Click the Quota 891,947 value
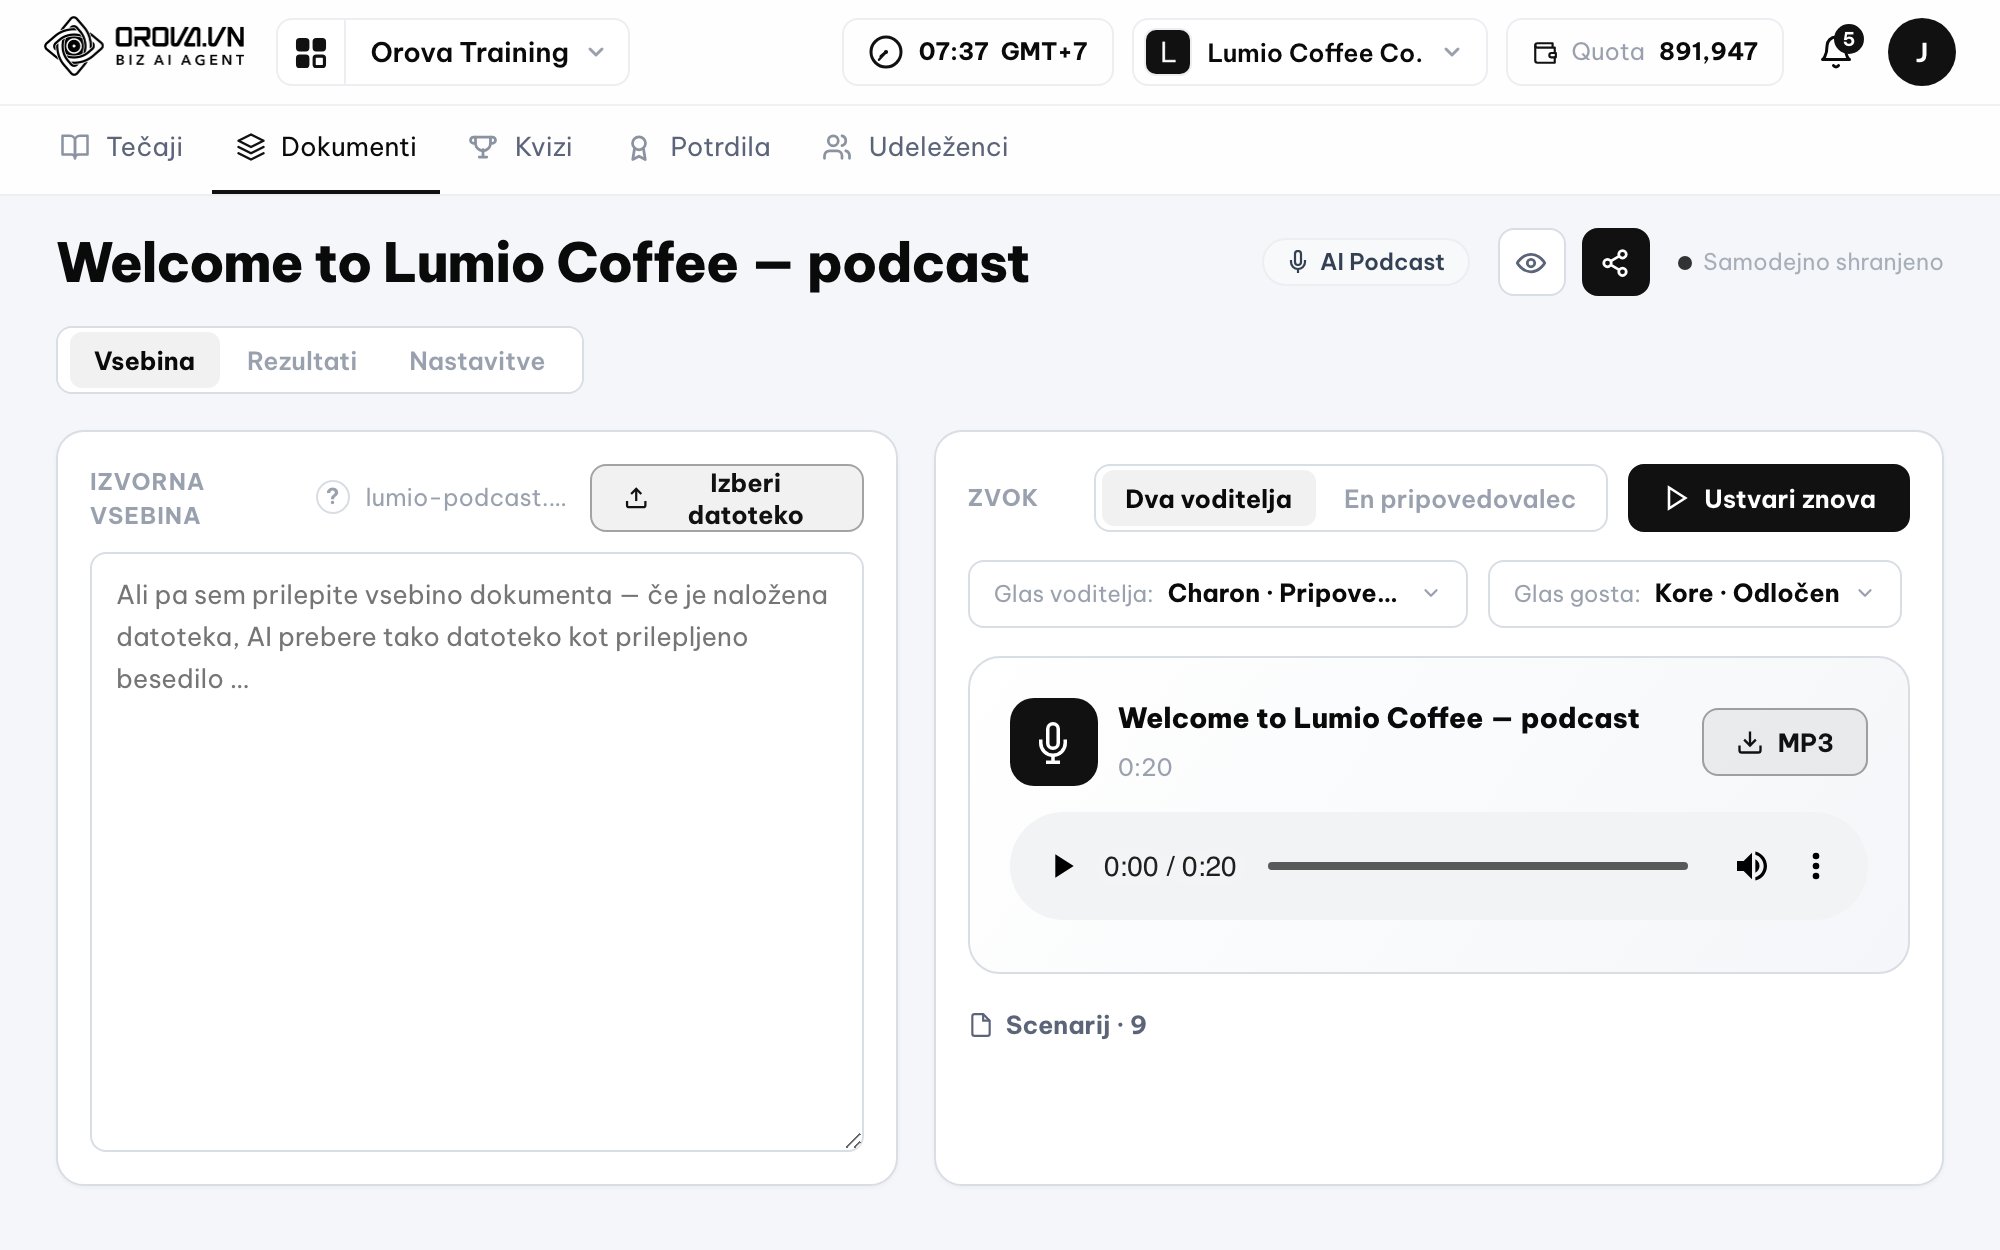Screen dimensions: 2000x1250 click(x=1708, y=52)
